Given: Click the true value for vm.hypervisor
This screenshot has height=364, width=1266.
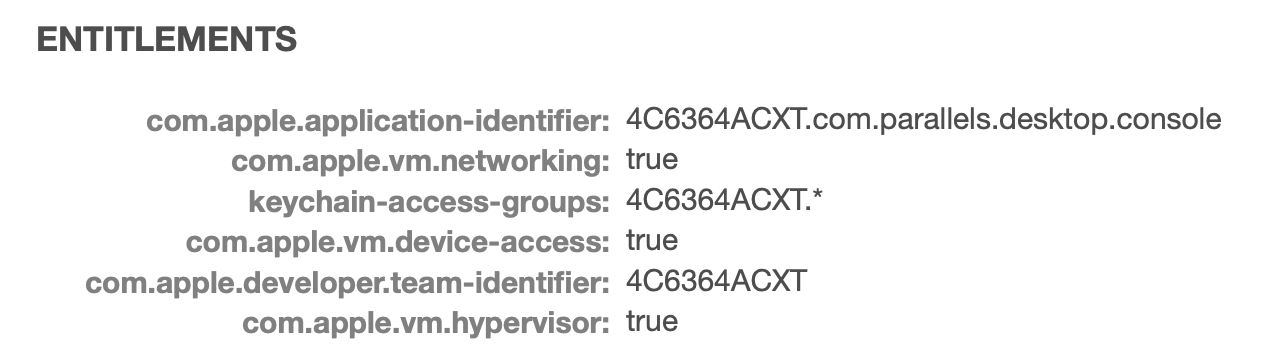Looking at the screenshot, I should tap(652, 322).
